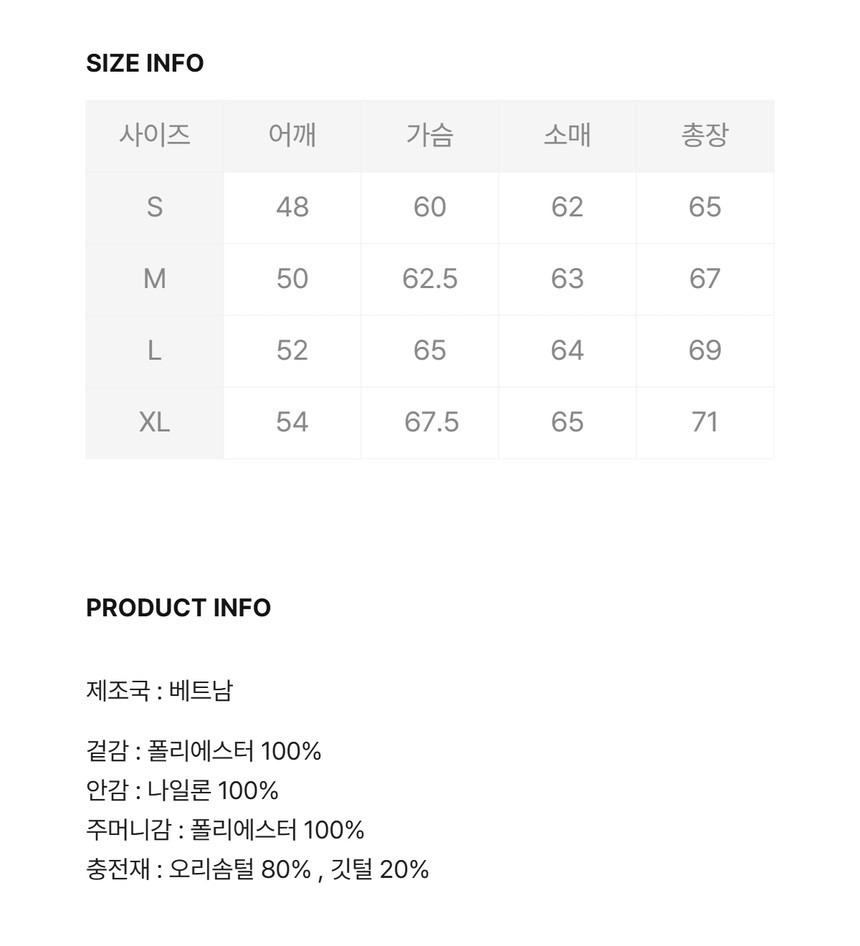
Task: Click the 48 shoulder value for S
Action: pyautogui.click(x=292, y=207)
